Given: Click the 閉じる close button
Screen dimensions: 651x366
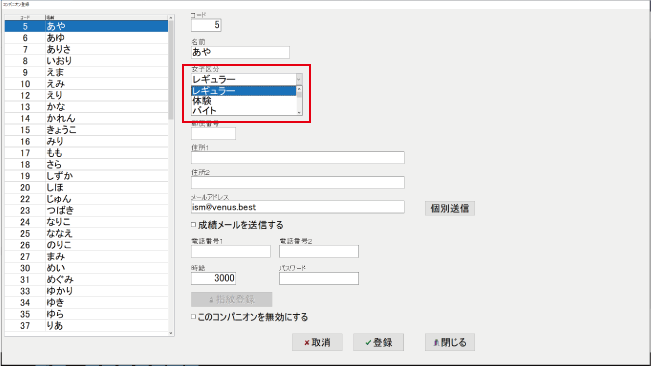Looking at the screenshot, I should [450, 342].
